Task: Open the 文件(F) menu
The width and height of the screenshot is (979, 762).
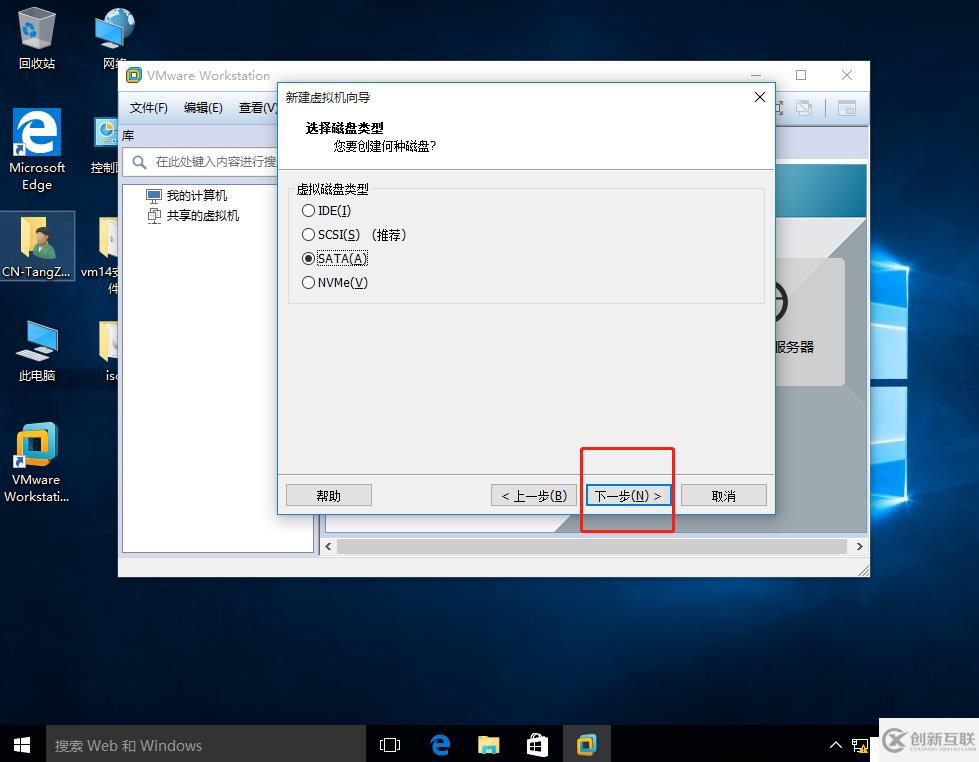Action: click(149, 108)
